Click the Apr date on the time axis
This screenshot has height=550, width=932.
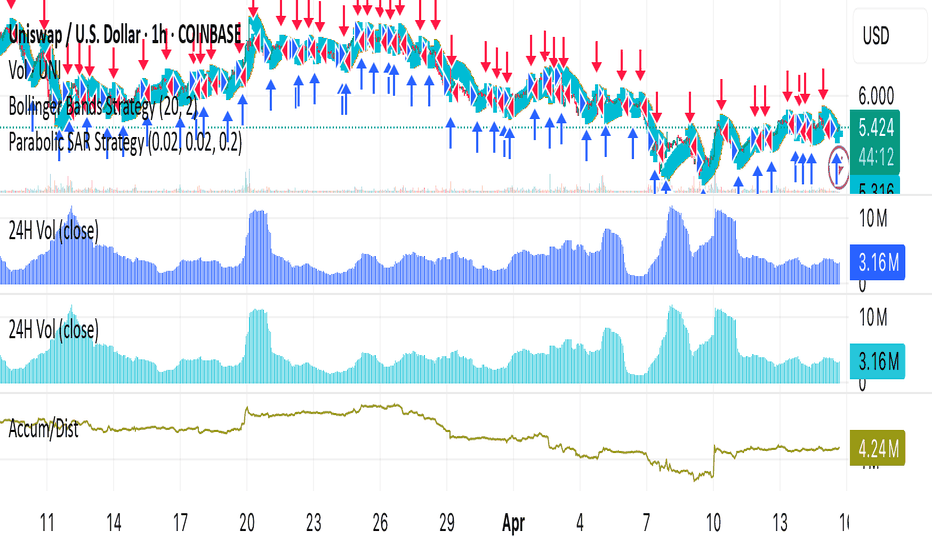[514, 523]
